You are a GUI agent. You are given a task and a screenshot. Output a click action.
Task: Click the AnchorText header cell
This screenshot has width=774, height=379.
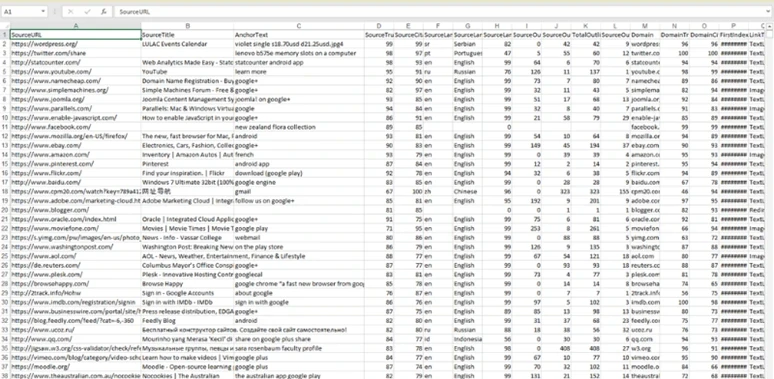point(299,35)
